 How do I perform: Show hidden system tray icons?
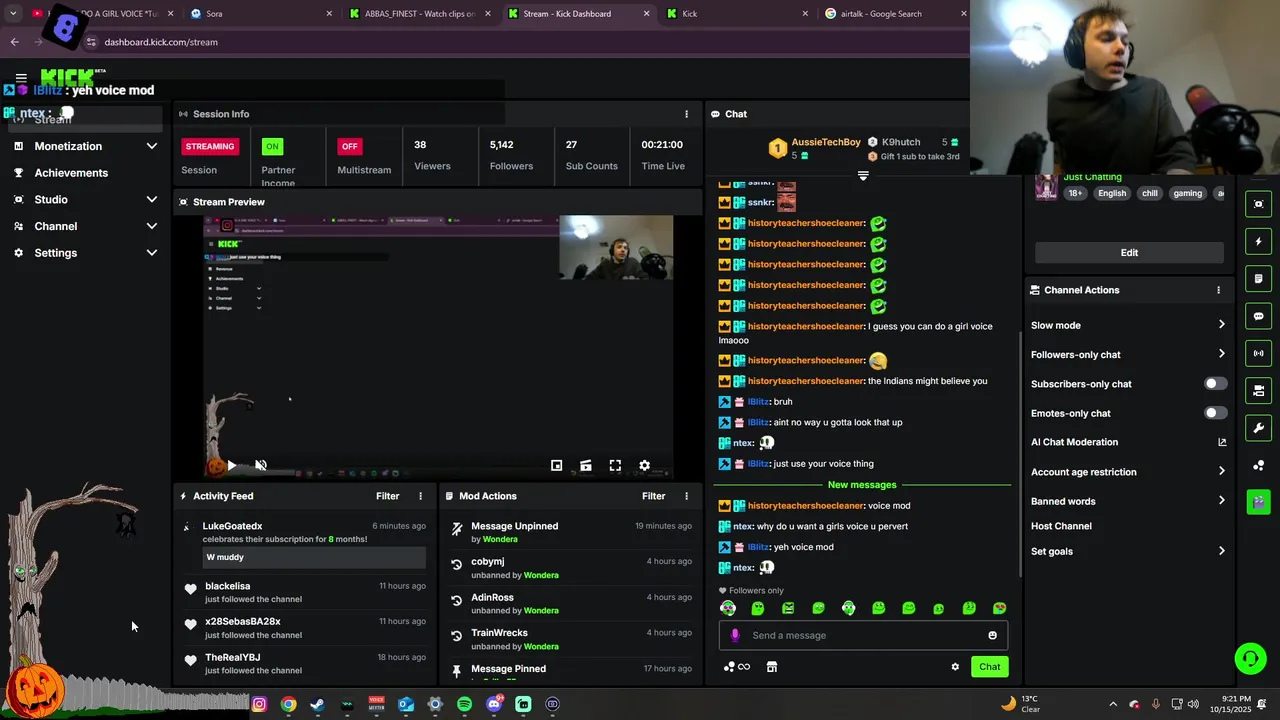[1113, 704]
